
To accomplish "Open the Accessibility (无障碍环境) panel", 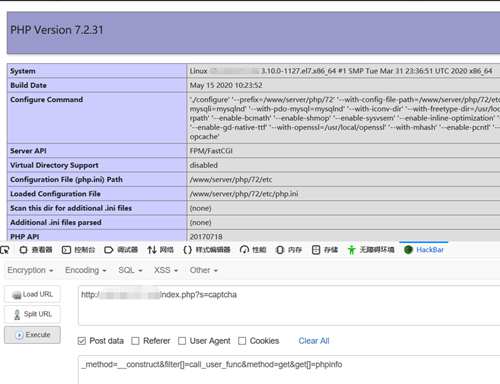I will click(x=371, y=250).
